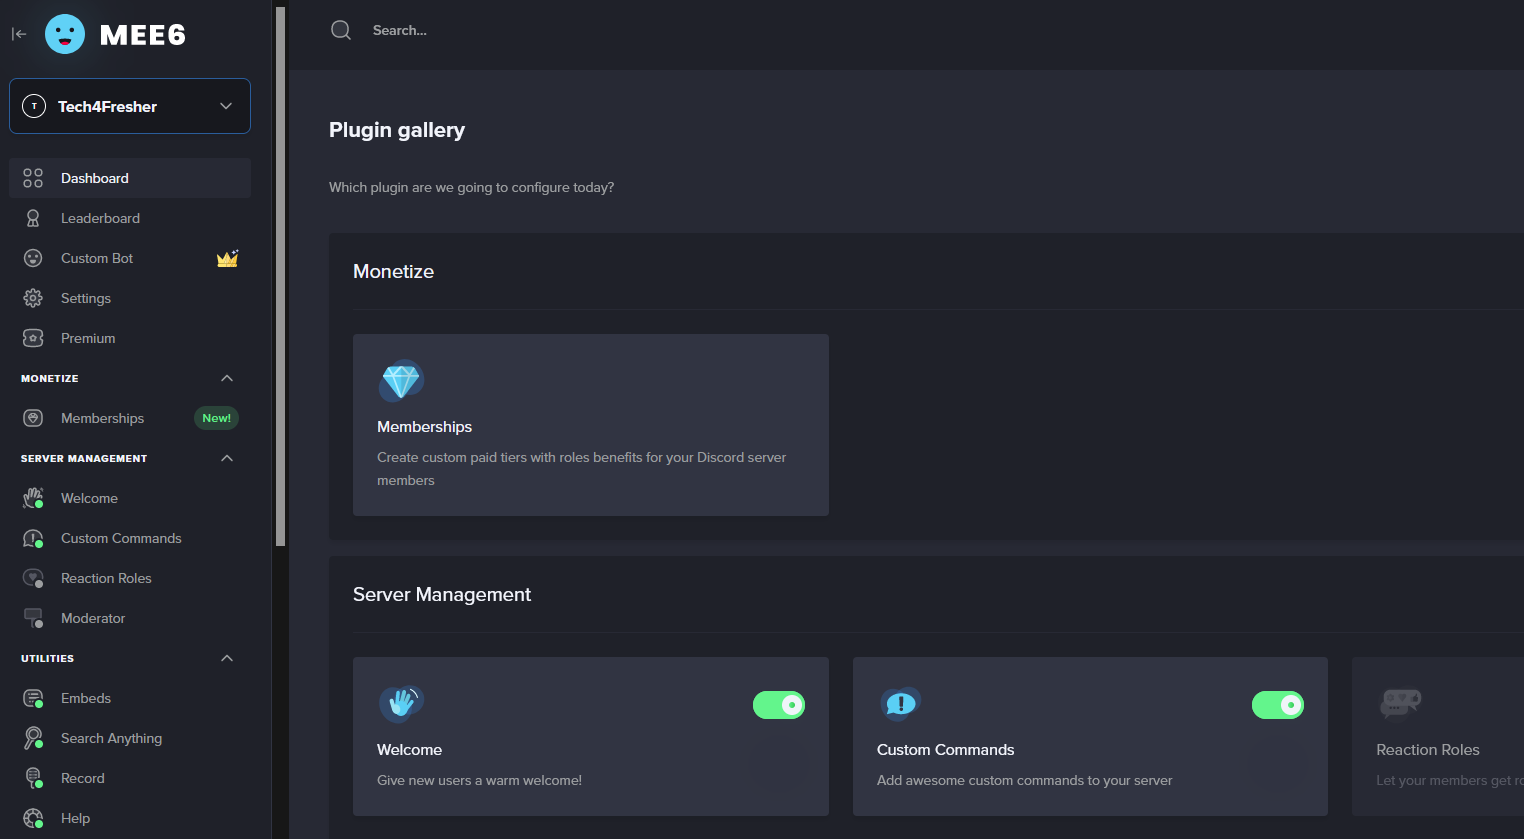
Task: Select Memberships in the sidebar menu
Action: pyautogui.click(x=130, y=418)
